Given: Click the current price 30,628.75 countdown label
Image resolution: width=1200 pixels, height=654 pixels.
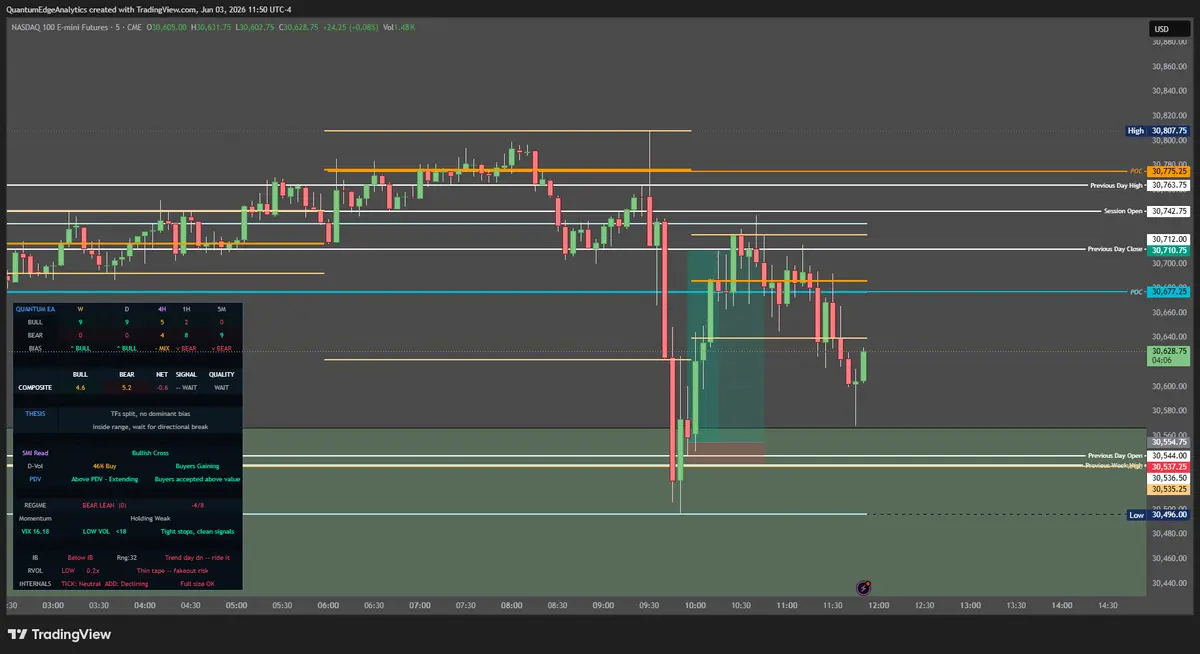Looking at the screenshot, I should coord(1168,357).
